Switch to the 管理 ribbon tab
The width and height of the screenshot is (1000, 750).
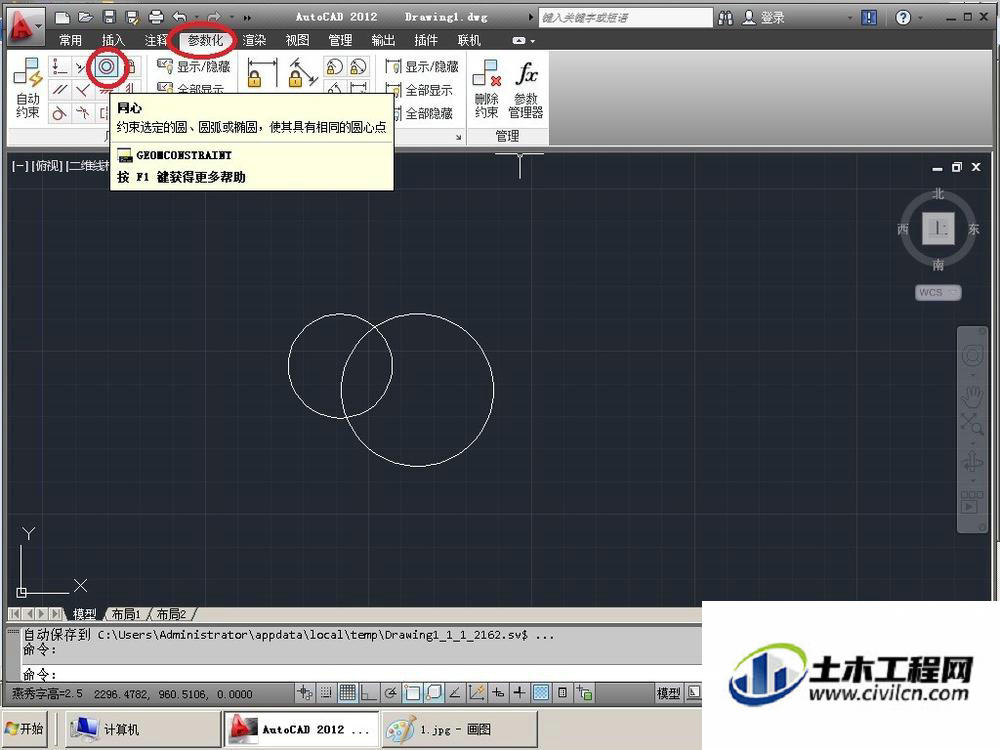pos(340,40)
